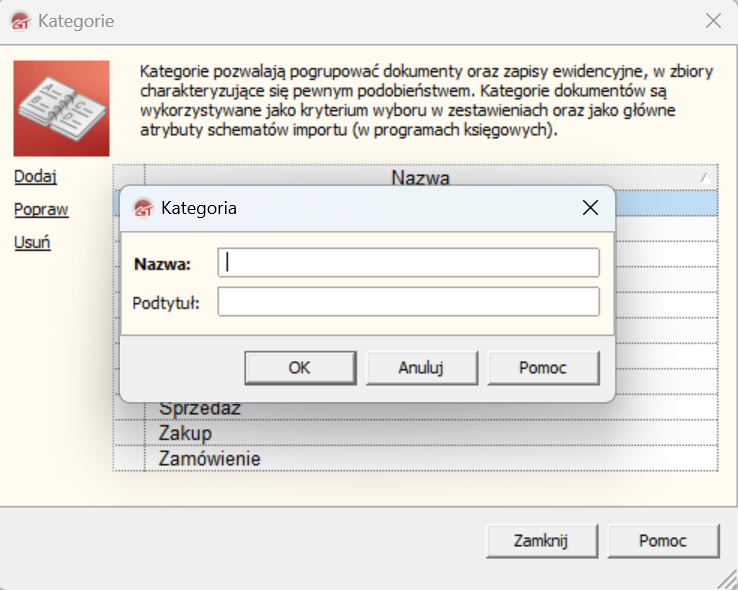Click the Dodaj link
The width and height of the screenshot is (738, 590).
pos(35,176)
